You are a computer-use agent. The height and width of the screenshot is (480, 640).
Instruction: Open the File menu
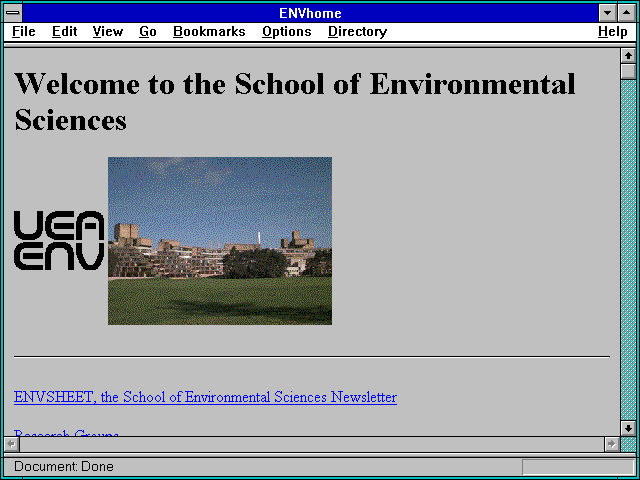pyautogui.click(x=24, y=32)
